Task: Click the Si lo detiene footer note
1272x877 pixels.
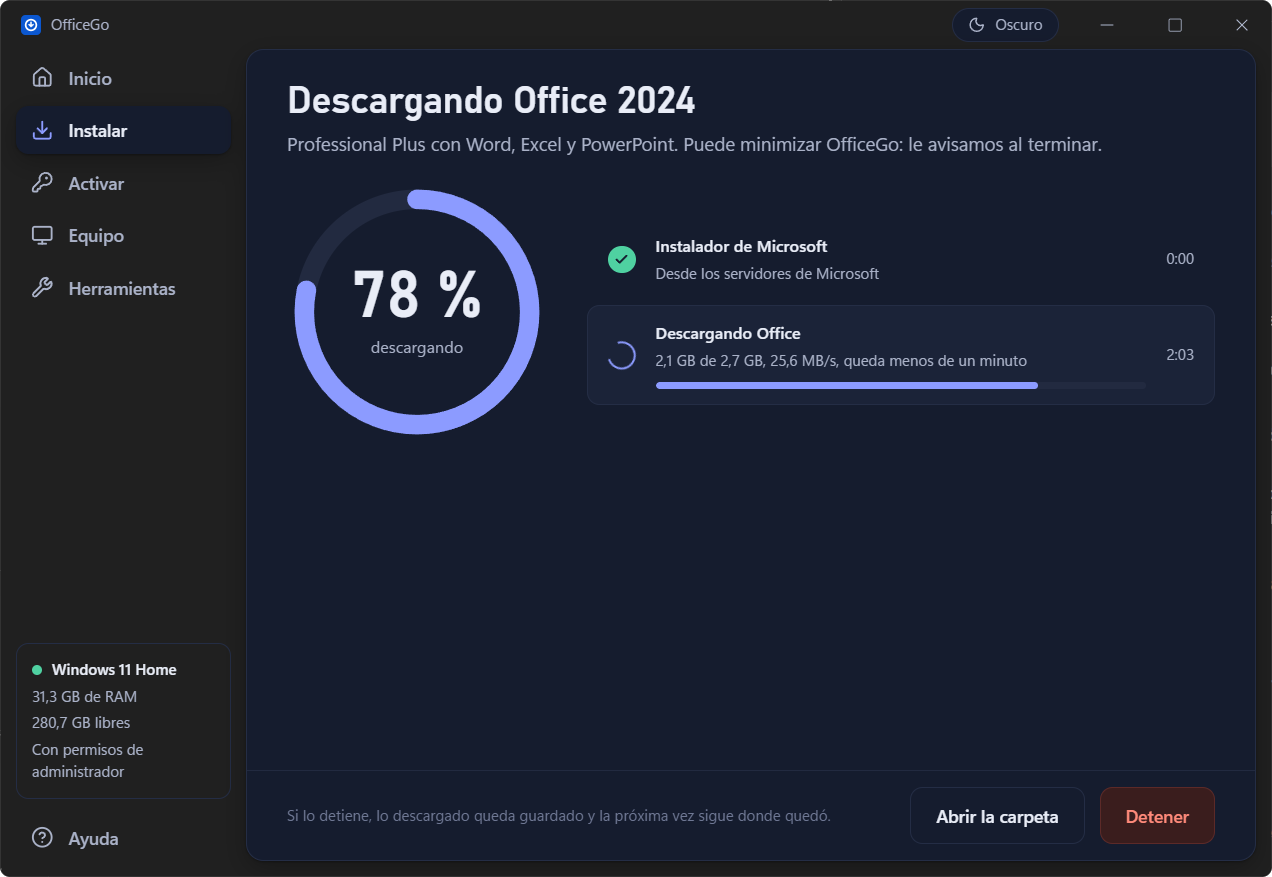Action: [x=559, y=816]
